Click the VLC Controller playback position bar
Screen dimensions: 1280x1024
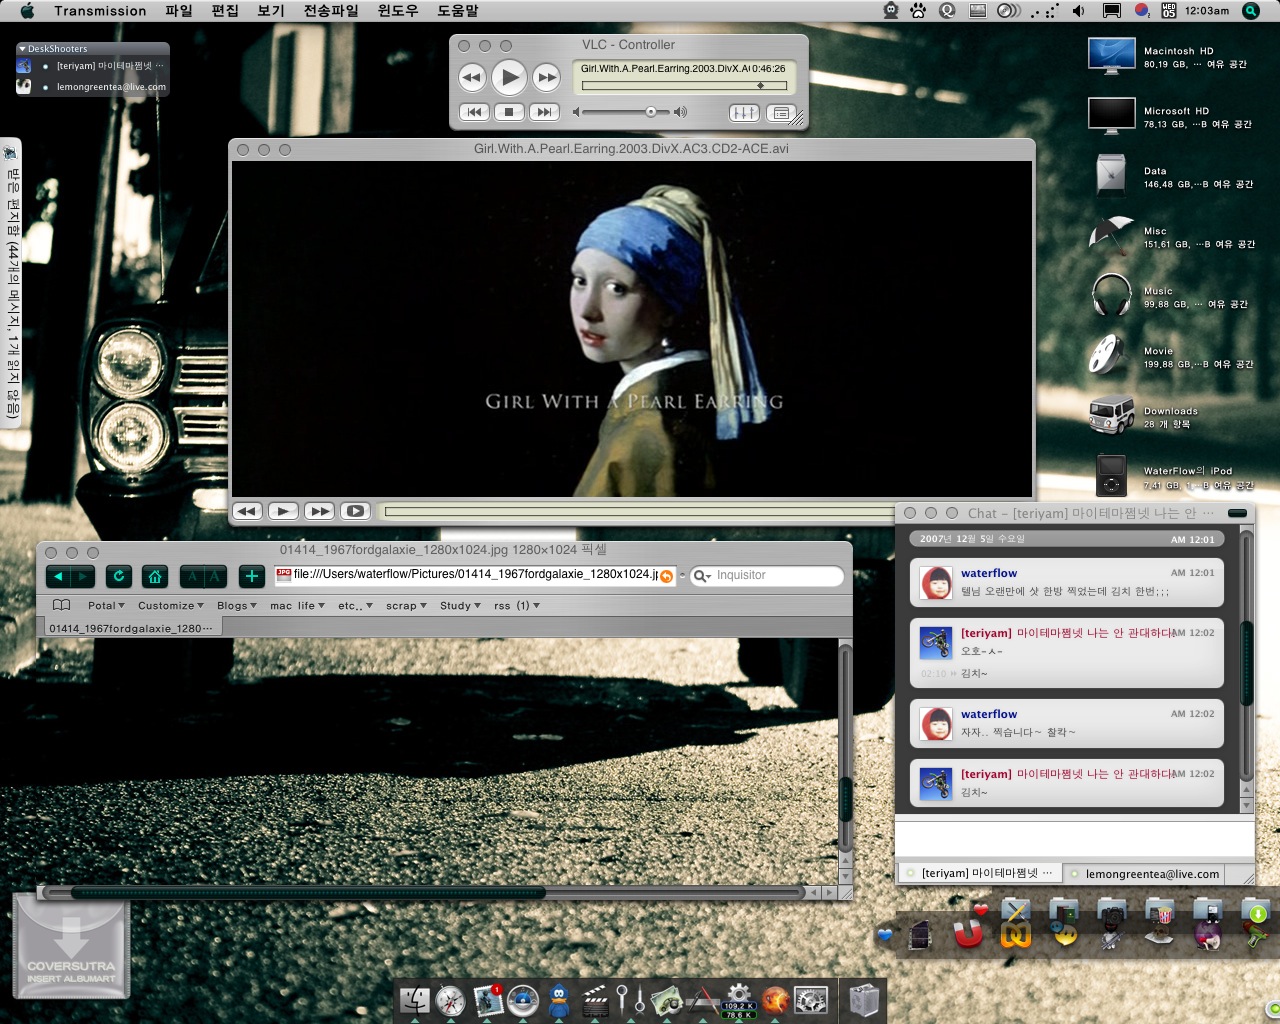(684, 86)
